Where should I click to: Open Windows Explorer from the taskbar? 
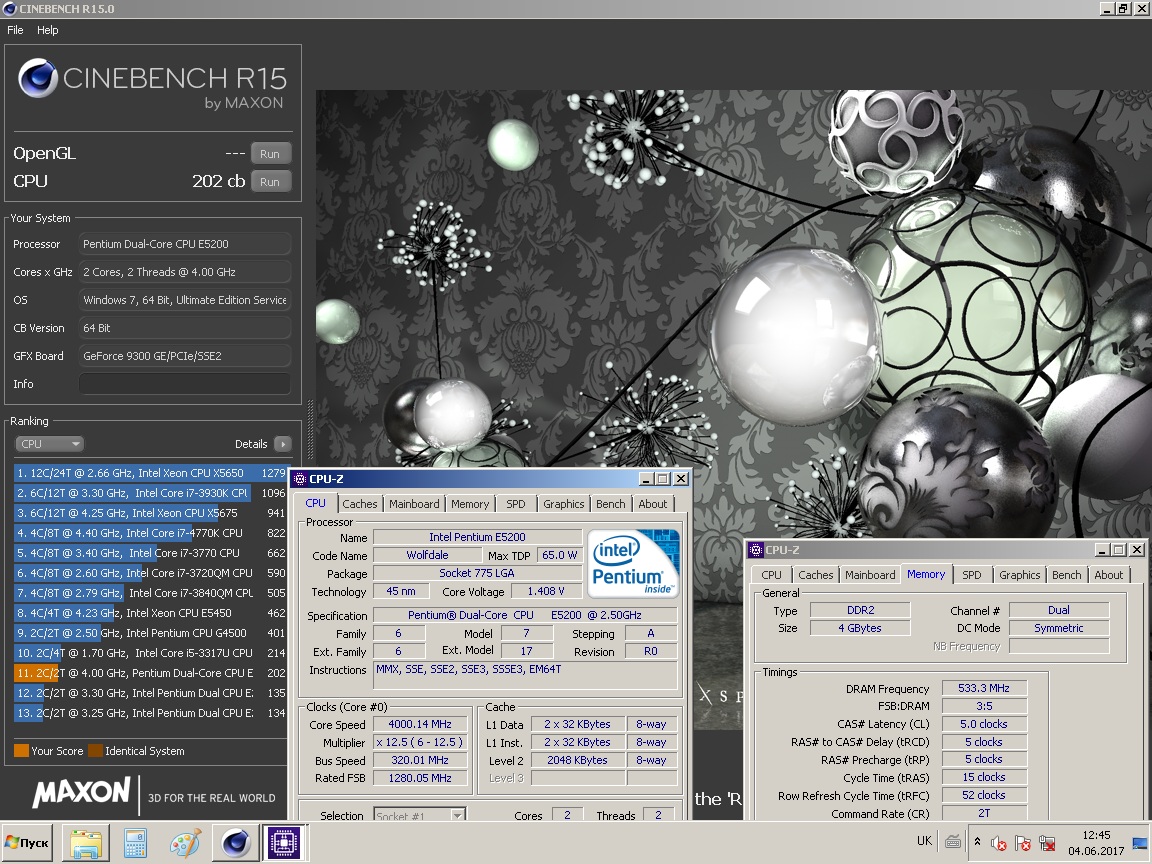pos(86,843)
